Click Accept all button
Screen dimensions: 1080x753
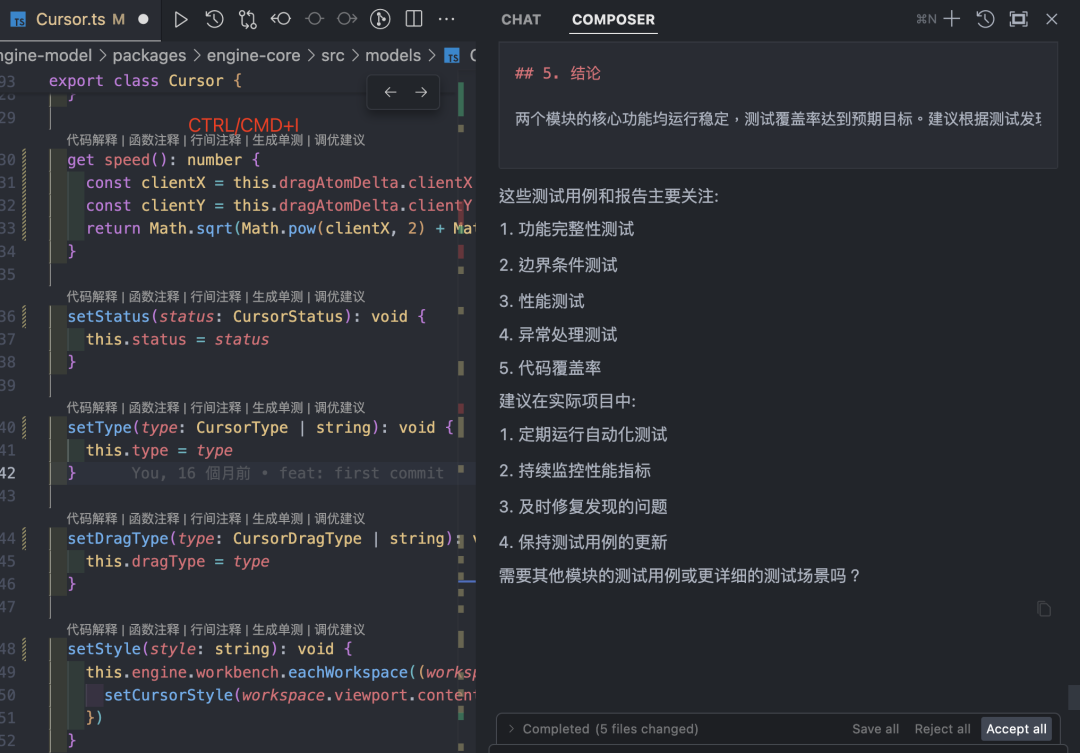pos(1016,729)
